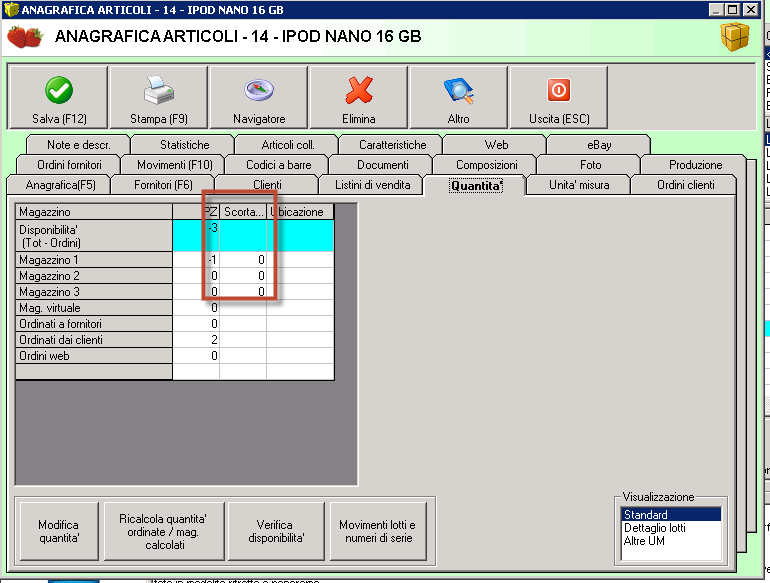Select the Ordini web row label

click(x=94, y=356)
